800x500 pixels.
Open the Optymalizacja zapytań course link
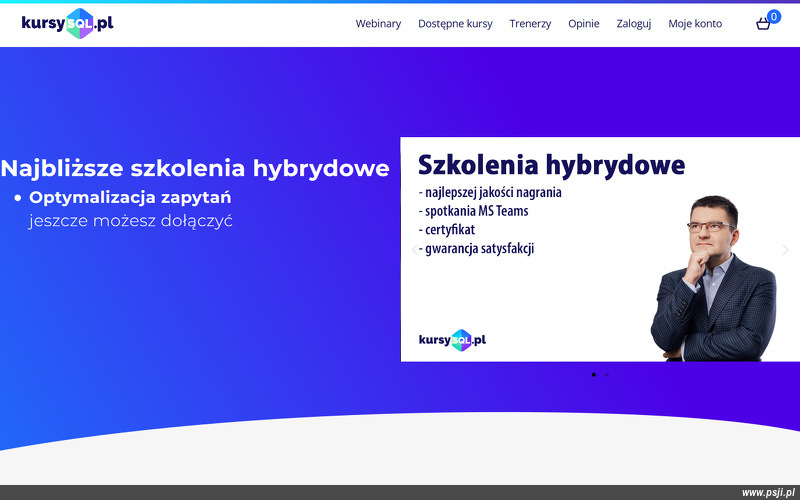130,197
